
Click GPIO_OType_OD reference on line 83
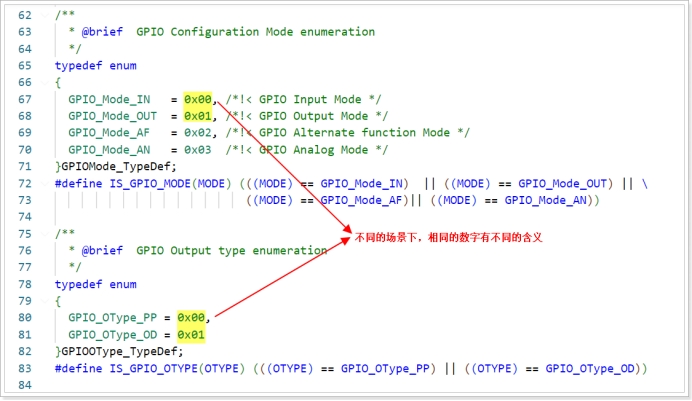point(590,368)
